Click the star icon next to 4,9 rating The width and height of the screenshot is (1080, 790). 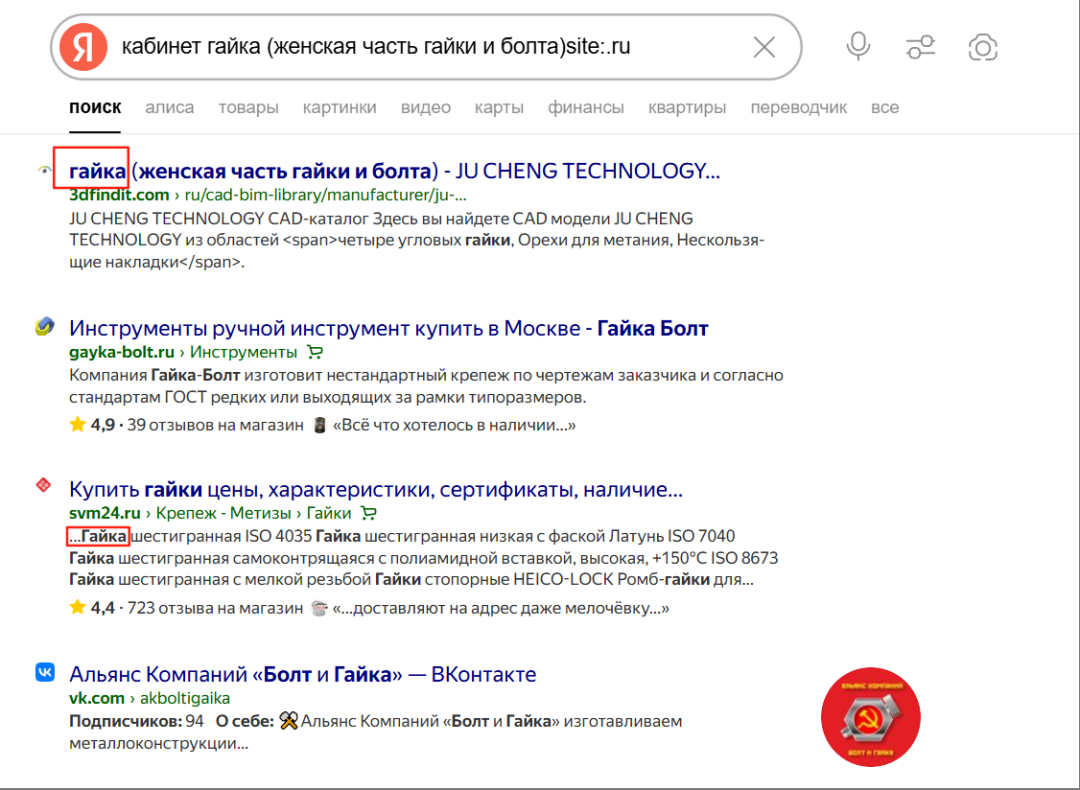tap(78, 424)
